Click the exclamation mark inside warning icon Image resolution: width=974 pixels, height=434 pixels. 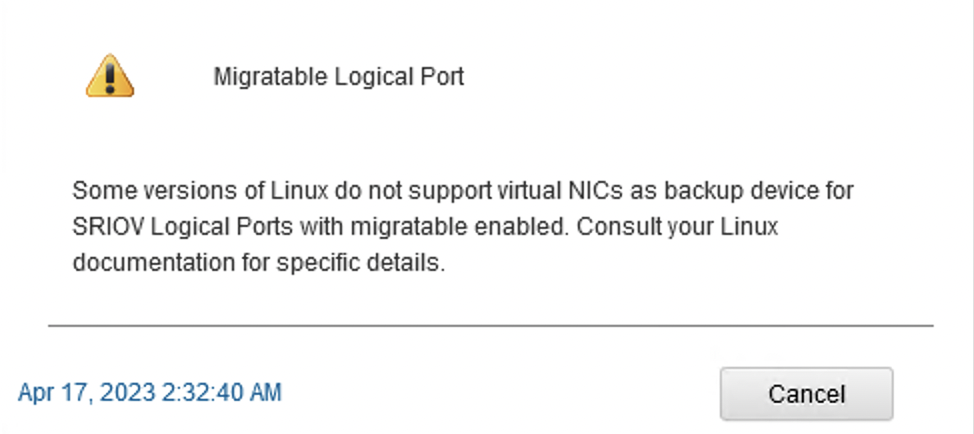110,78
